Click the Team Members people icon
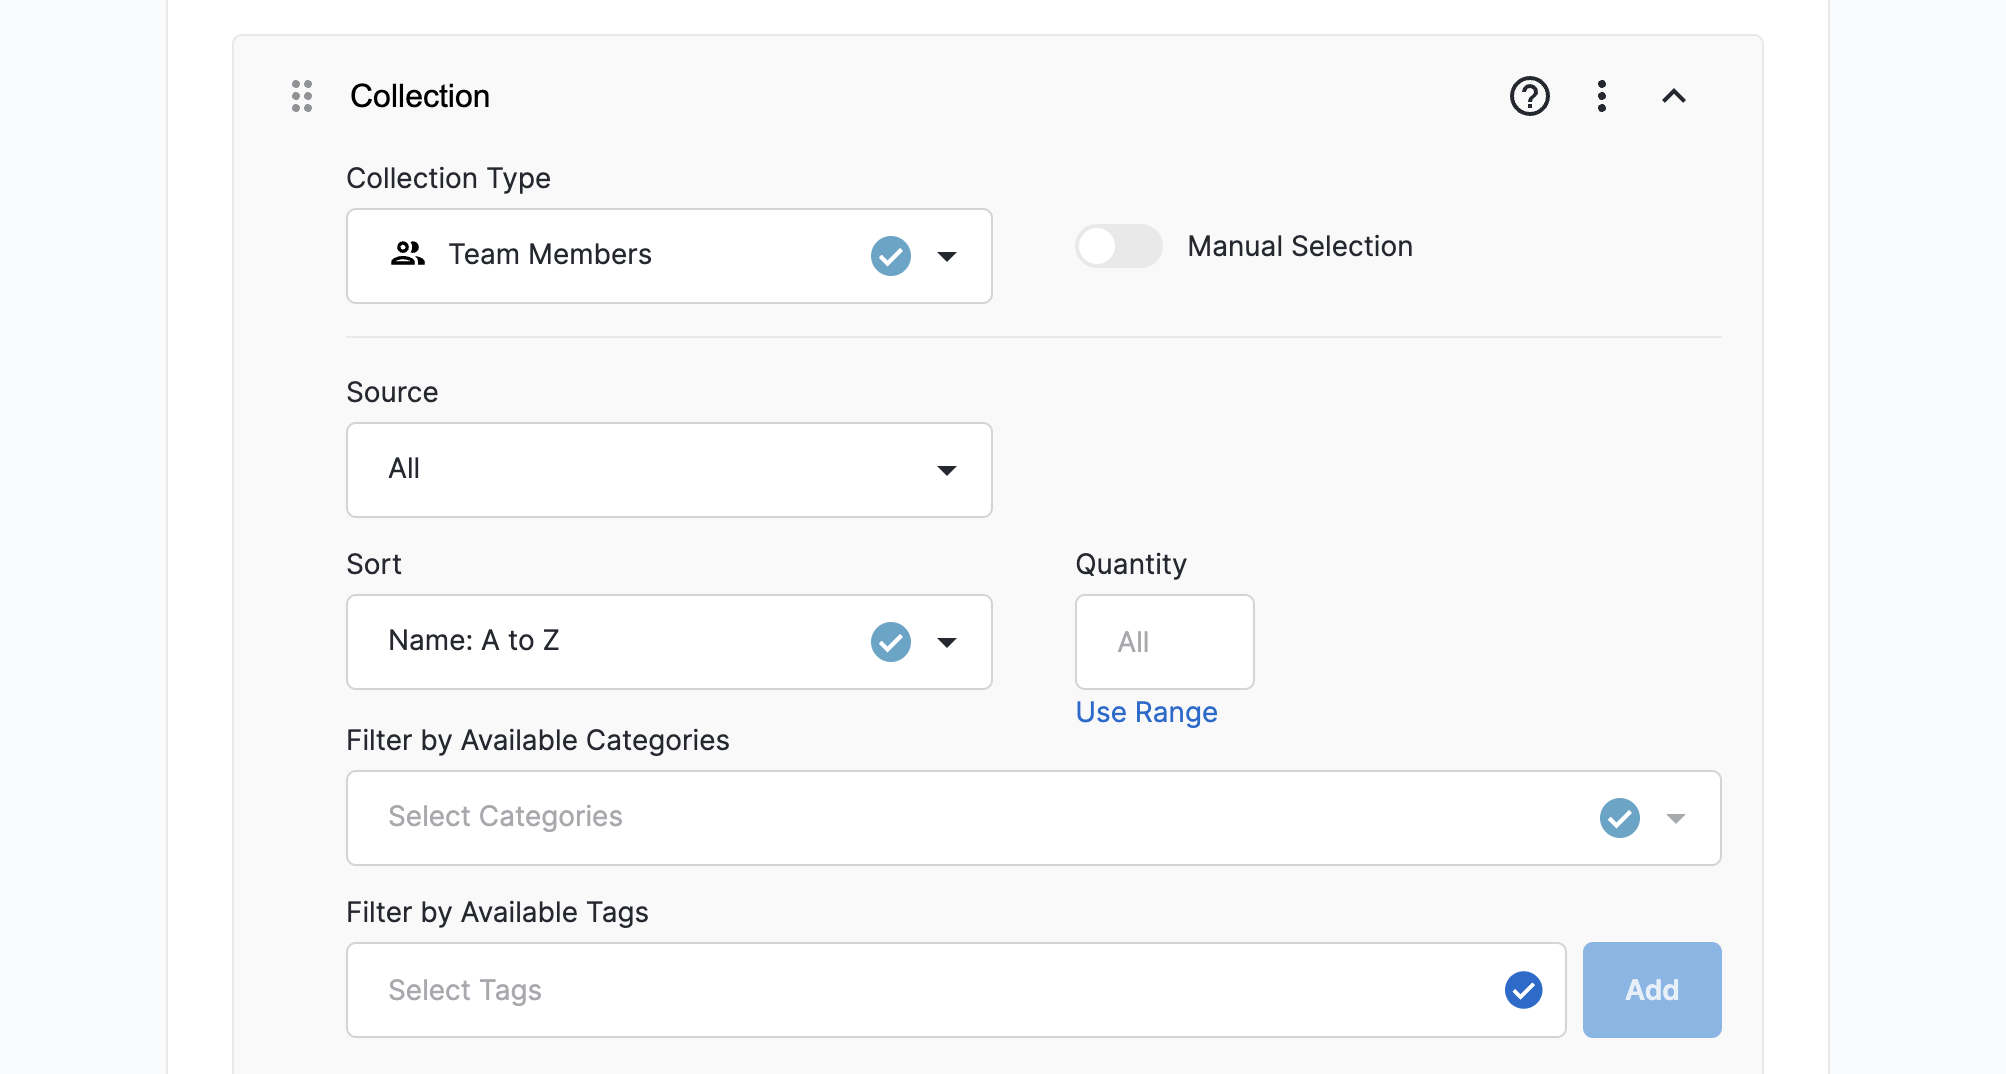 pos(408,254)
